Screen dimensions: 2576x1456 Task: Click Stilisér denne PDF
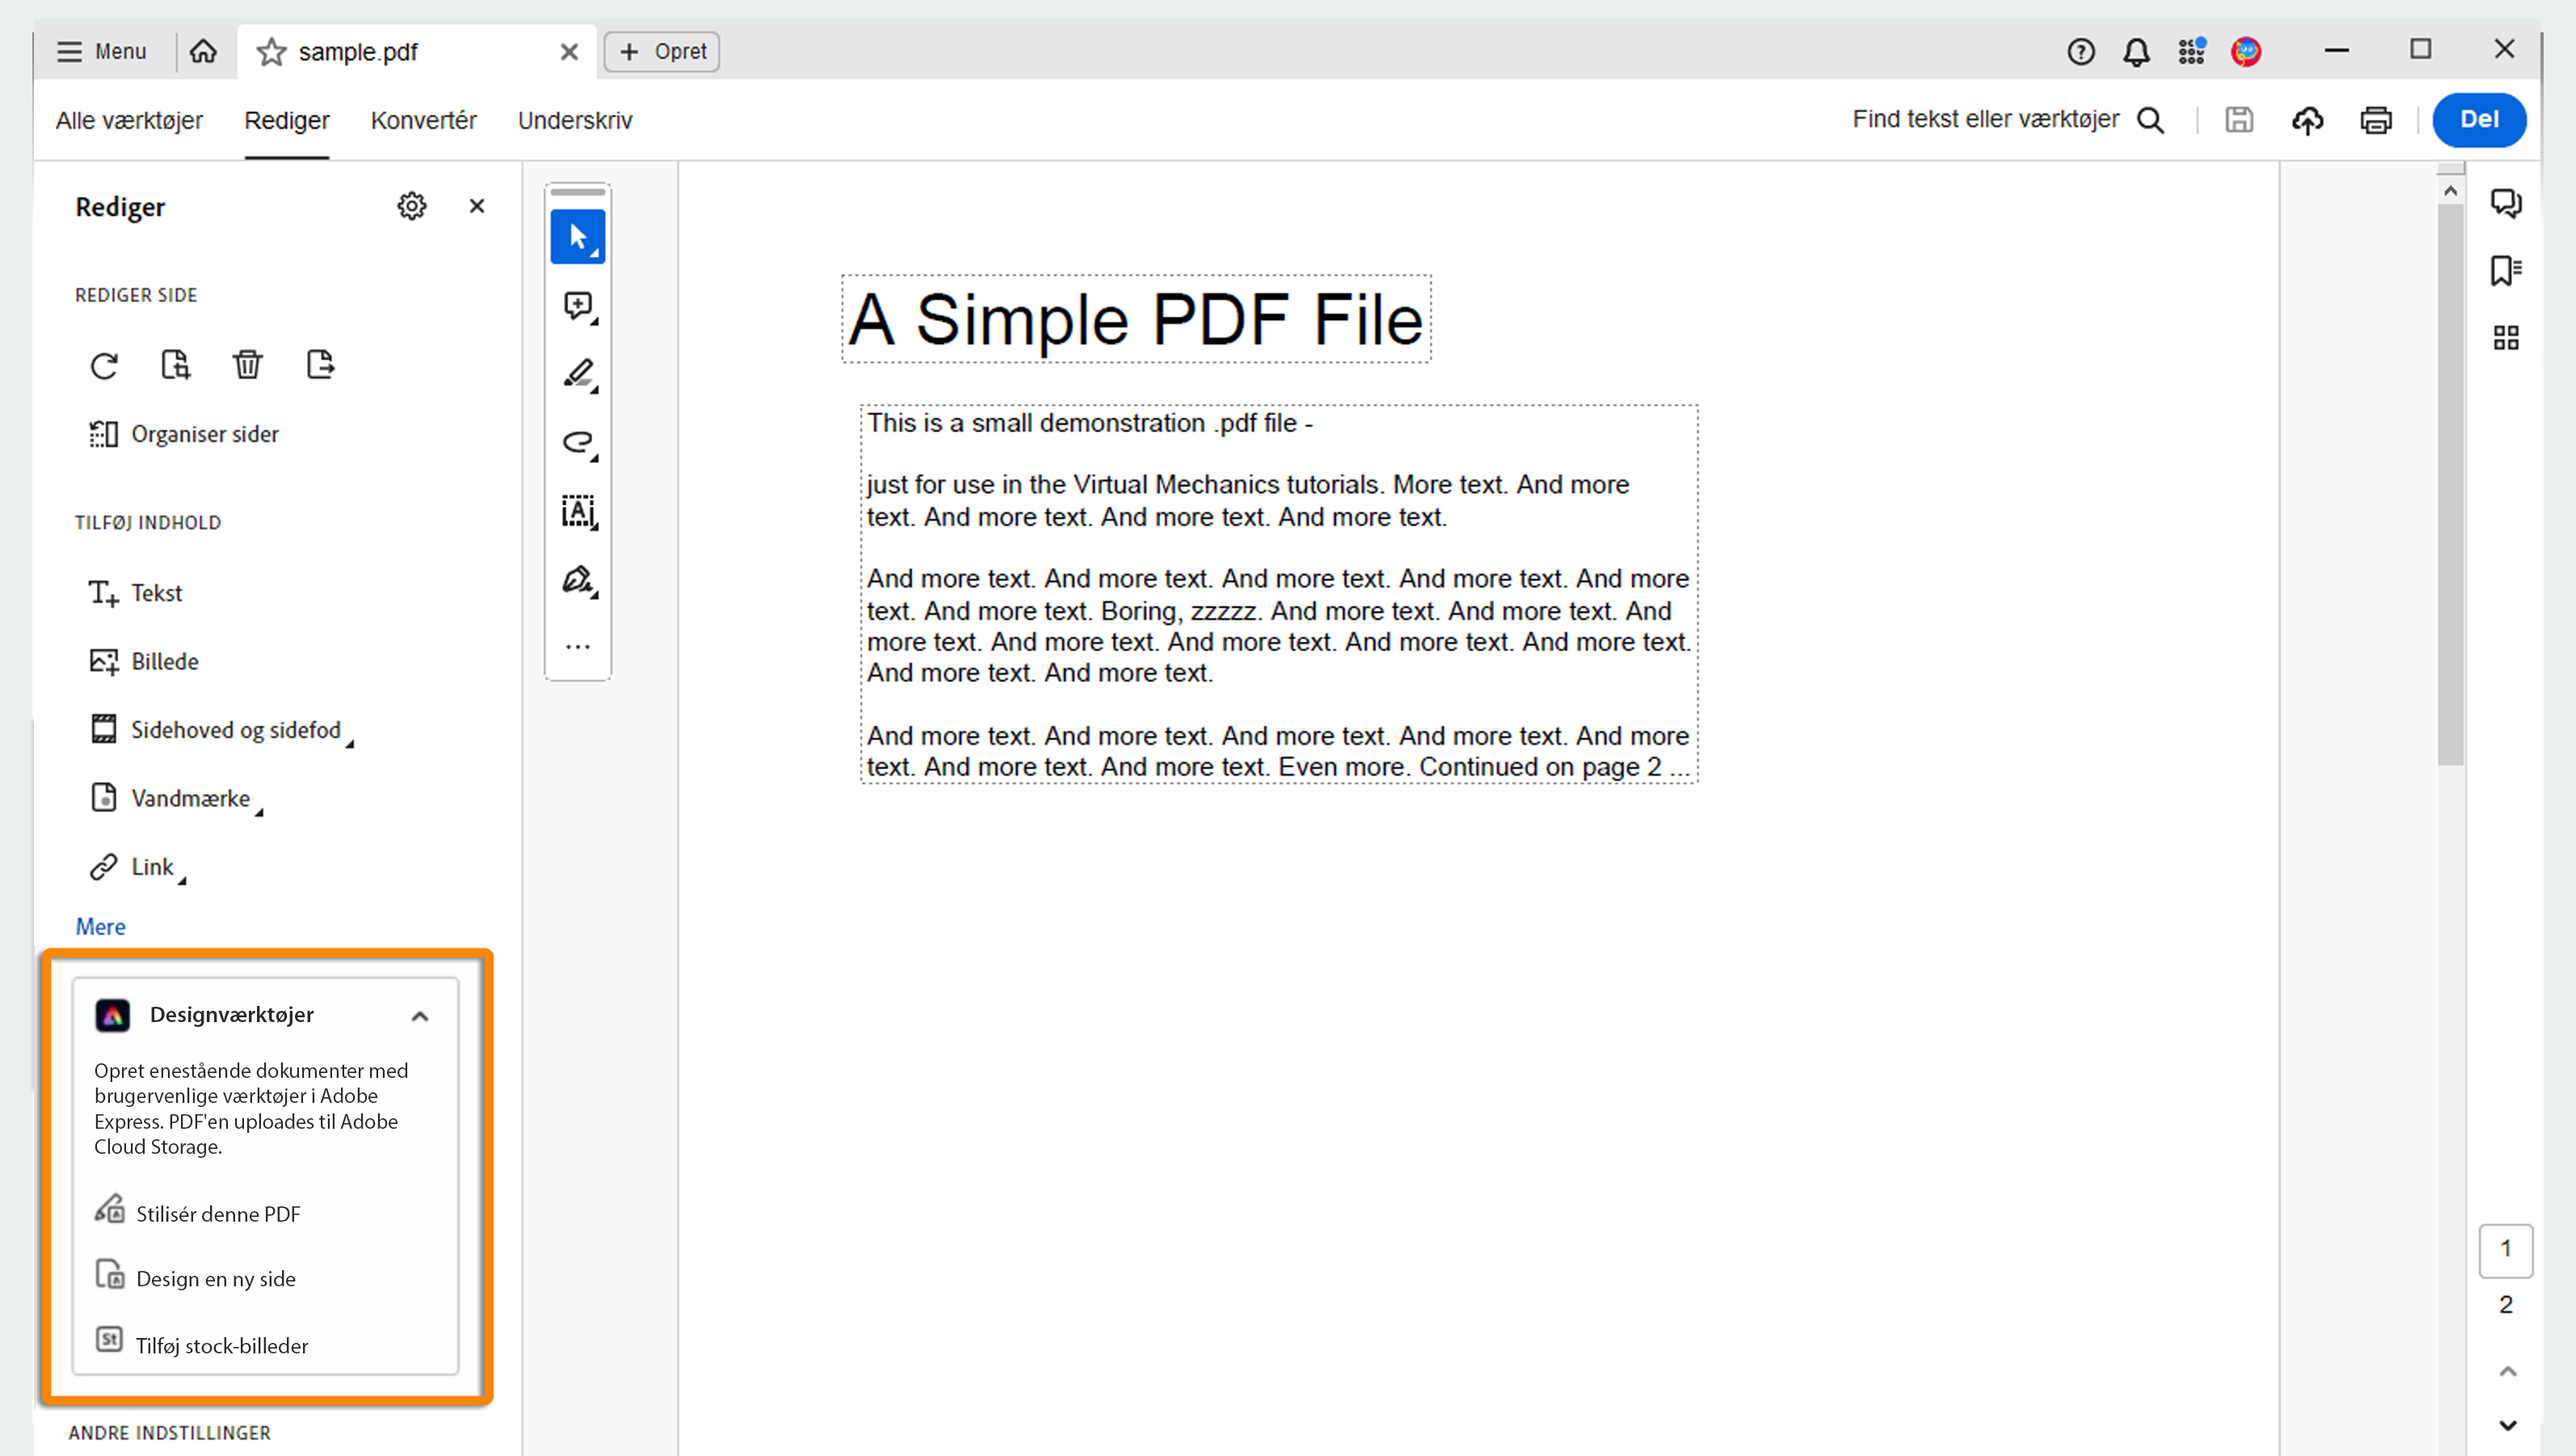(x=217, y=1214)
